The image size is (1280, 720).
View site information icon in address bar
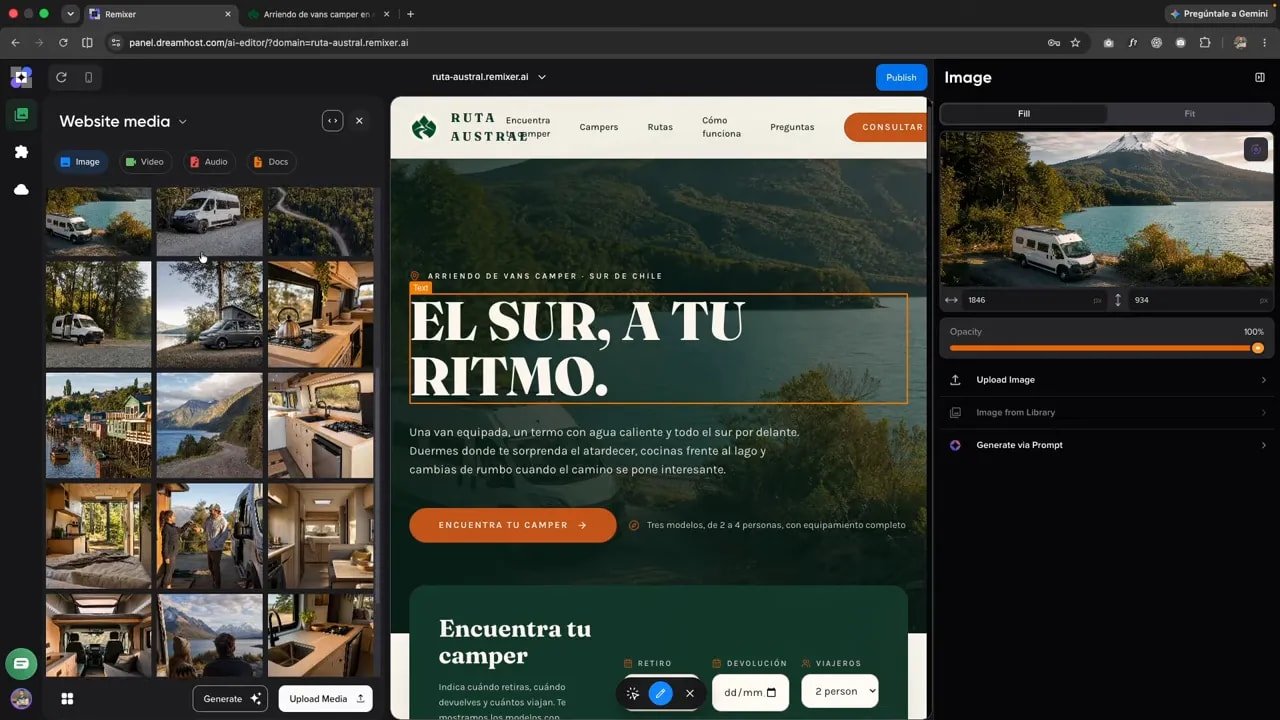click(x=115, y=43)
